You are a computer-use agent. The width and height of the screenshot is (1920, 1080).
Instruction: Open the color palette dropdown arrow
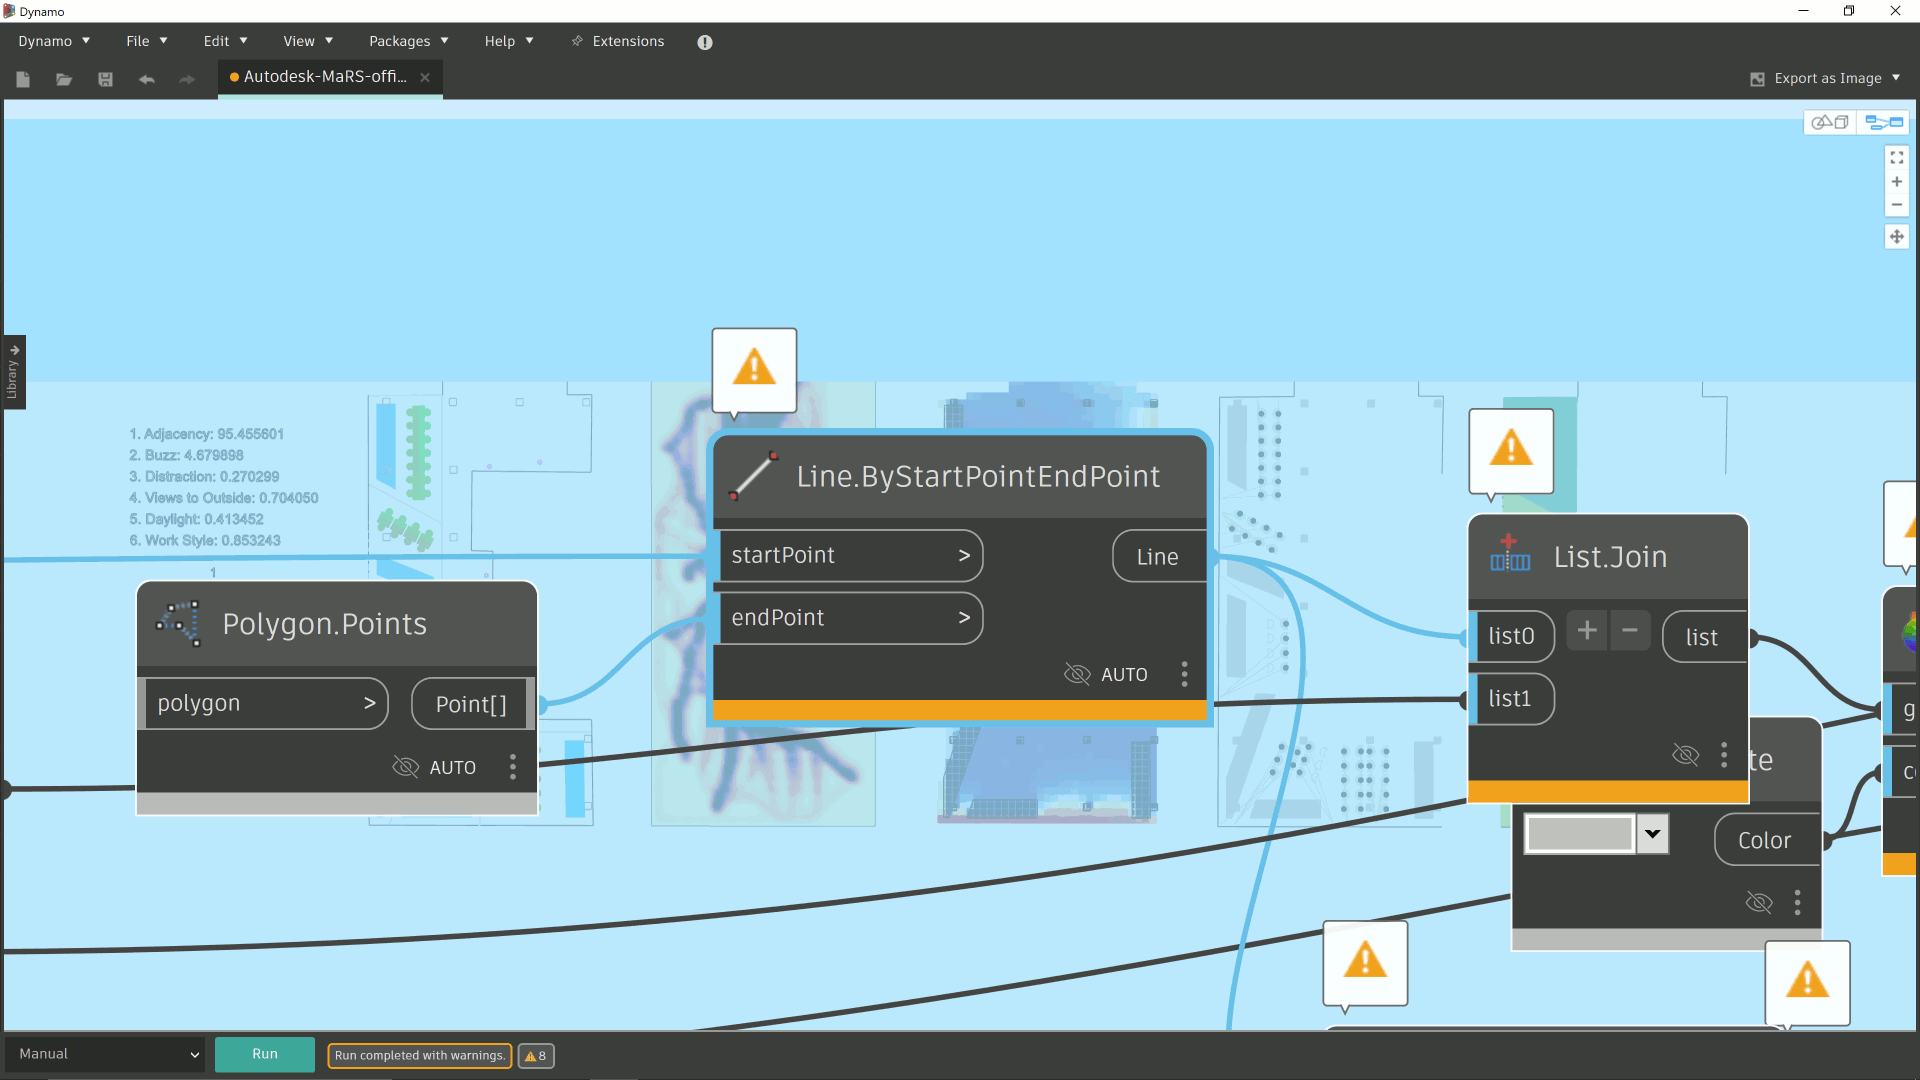(x=1652, y=833)
